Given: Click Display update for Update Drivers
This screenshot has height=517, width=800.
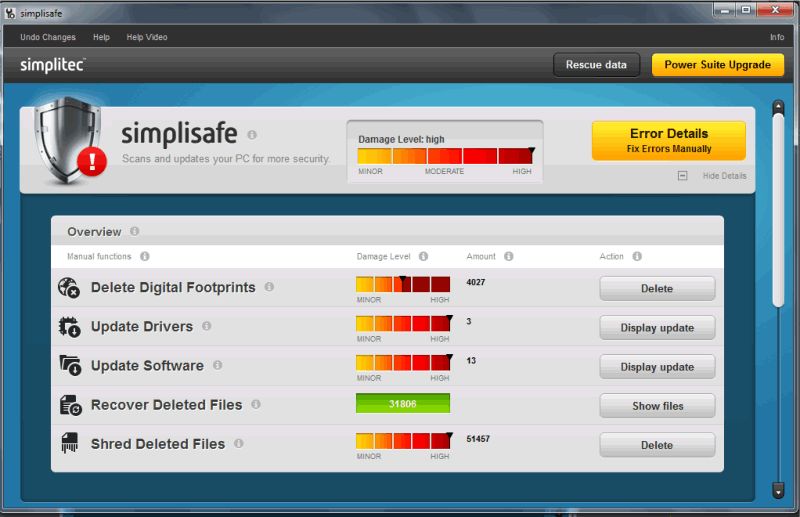Looking at the screenshot, I should (657, 328).
